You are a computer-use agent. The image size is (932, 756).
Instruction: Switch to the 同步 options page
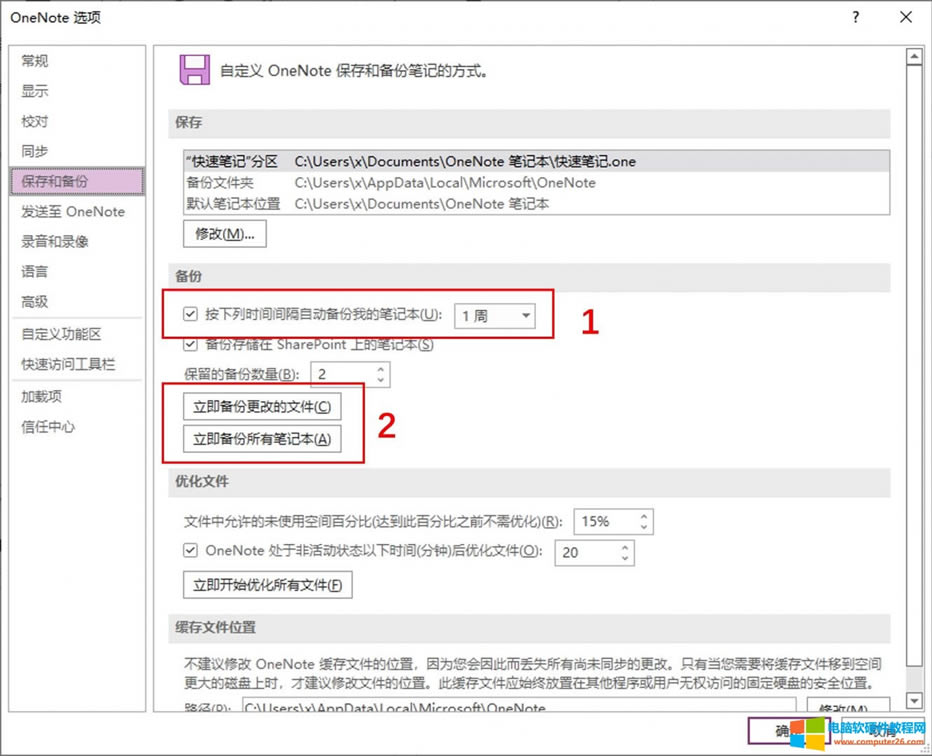pyautogui.click(x=35, y=151)
